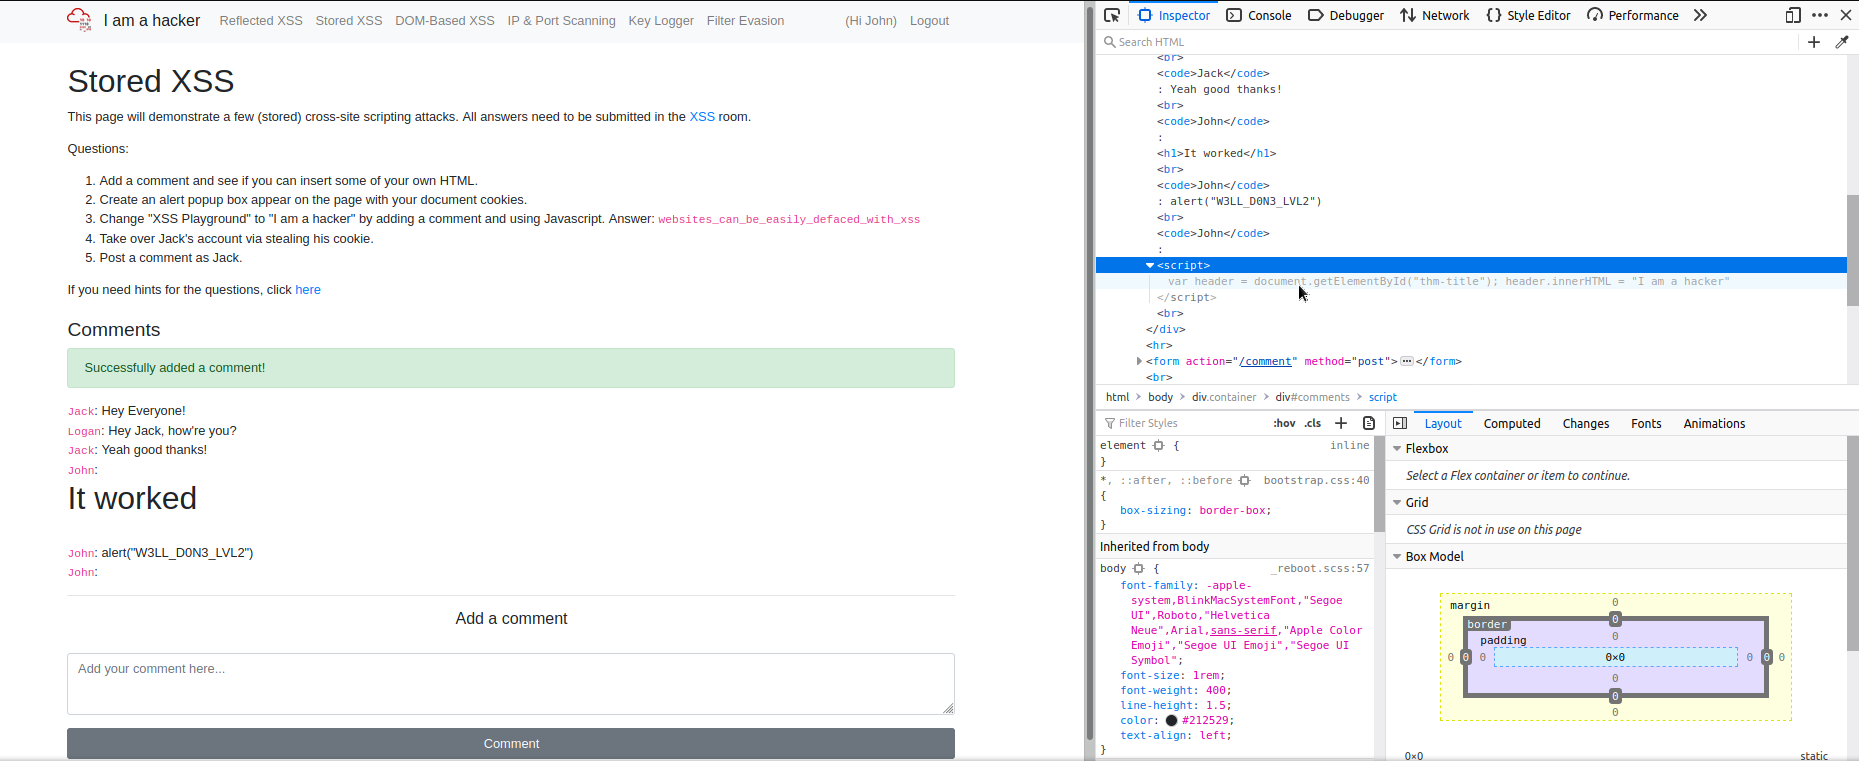Open devtools customize three-dot menu
Viewport: 1859px width, 761px height.
pos(1820,15)
